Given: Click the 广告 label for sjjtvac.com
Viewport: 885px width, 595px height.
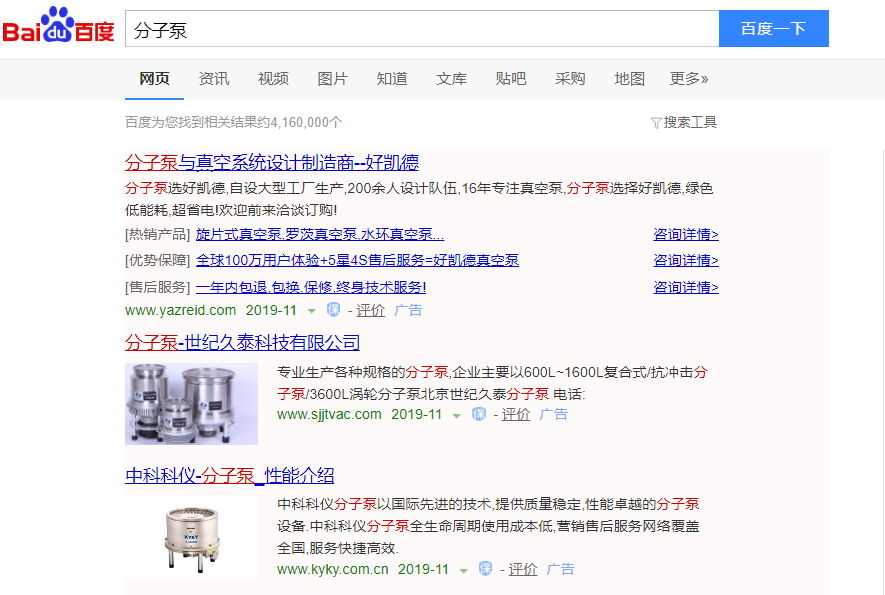Looking at the screenshot, I should coord(554,414).
